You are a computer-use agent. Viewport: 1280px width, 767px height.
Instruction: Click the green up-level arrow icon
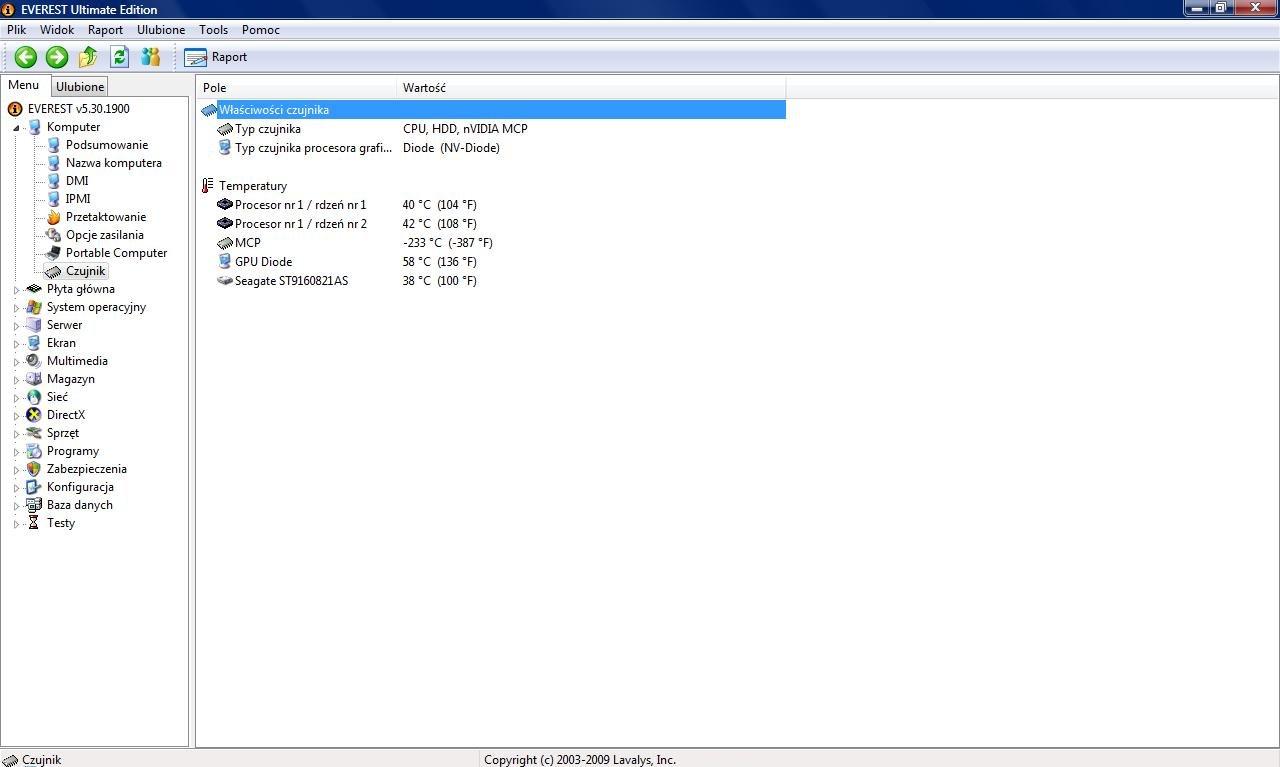coord(88,57)
